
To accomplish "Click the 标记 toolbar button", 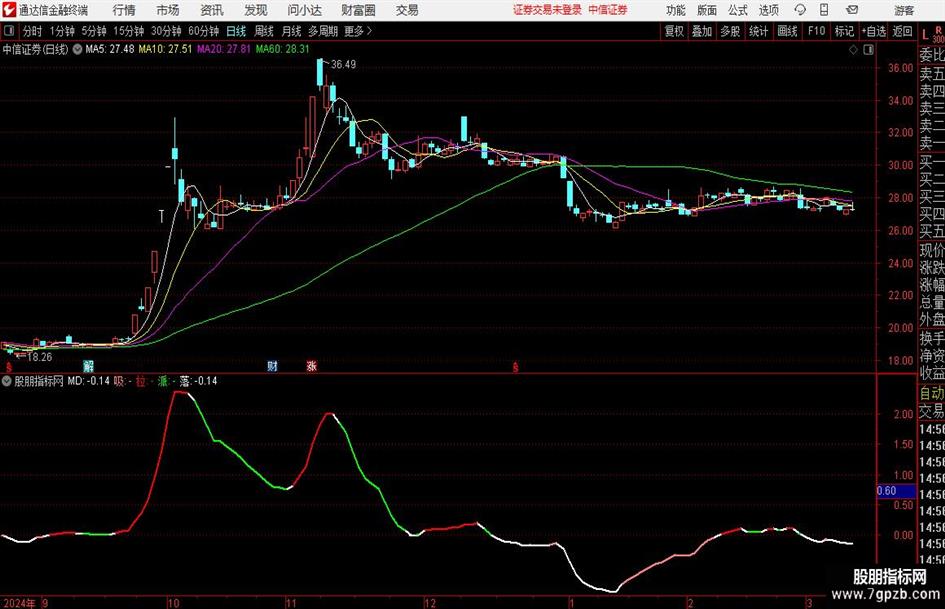I will [x=844, y=31].
